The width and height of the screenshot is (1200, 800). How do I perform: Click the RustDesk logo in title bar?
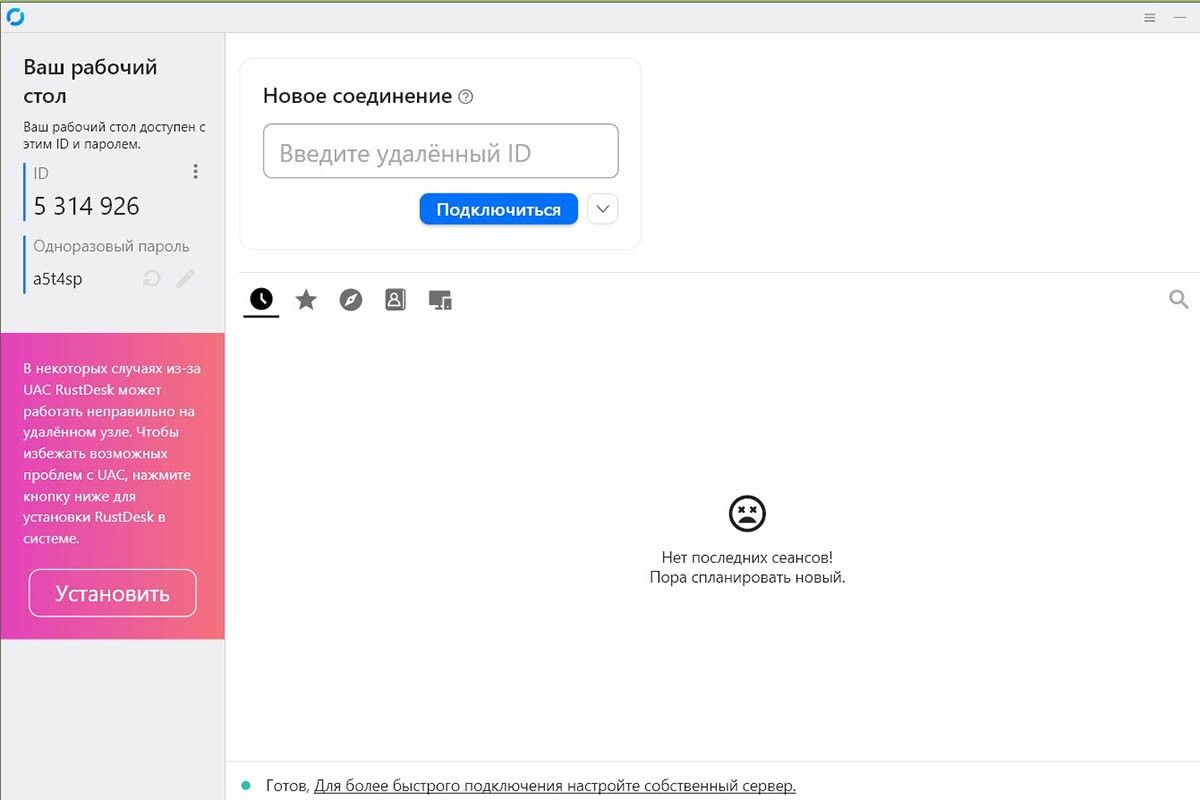(15, 17)
